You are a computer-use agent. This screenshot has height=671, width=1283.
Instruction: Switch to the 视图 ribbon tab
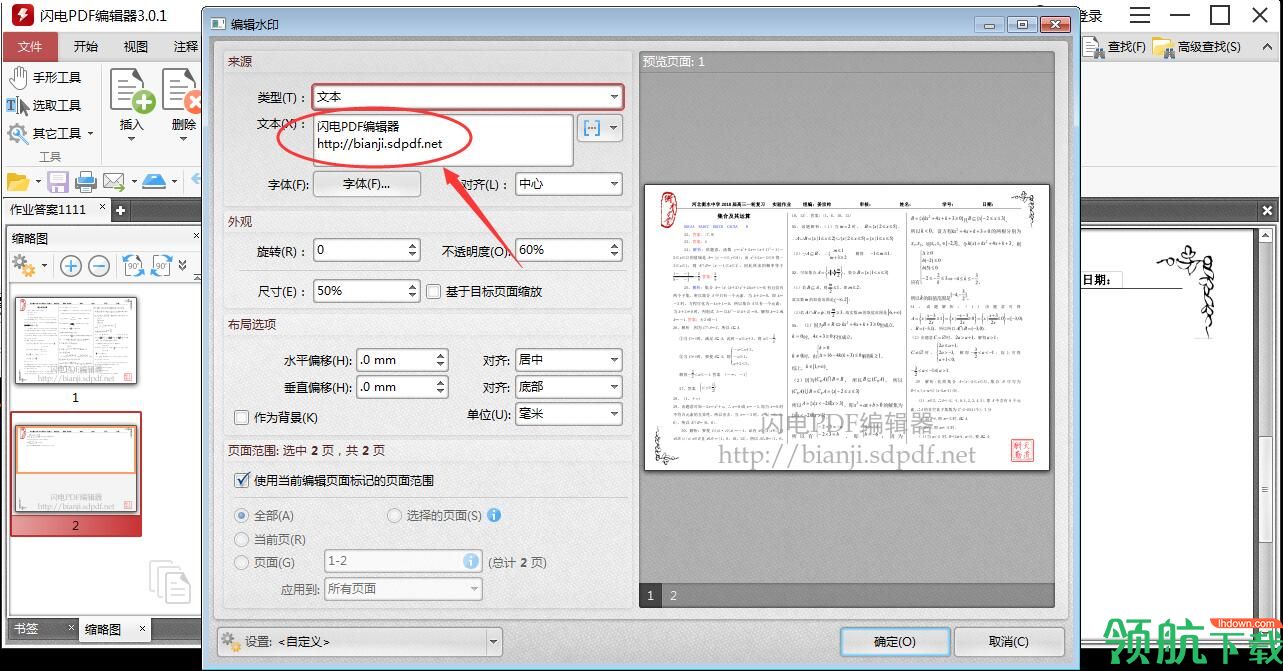pyautogui.click(x=135, y=46)
